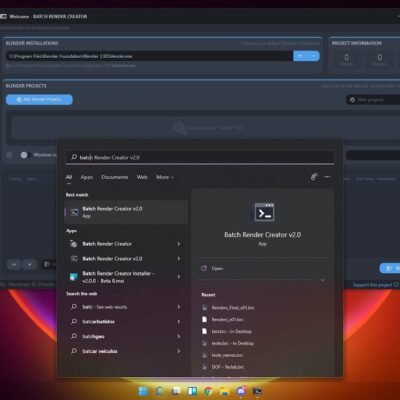The image size is (400, 400).
Task: Click the icon next to Batch Render Creator app
Action: click(74, 244)
